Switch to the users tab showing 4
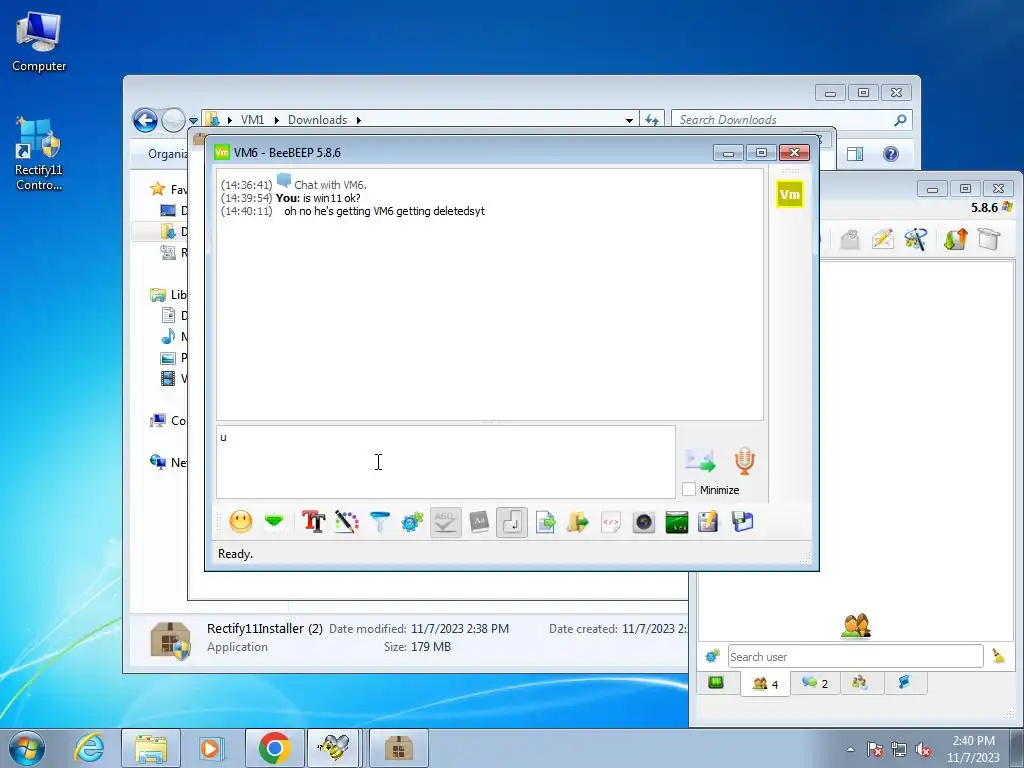The height and width of the screenshot is (768, 1024). pos(765,684)
